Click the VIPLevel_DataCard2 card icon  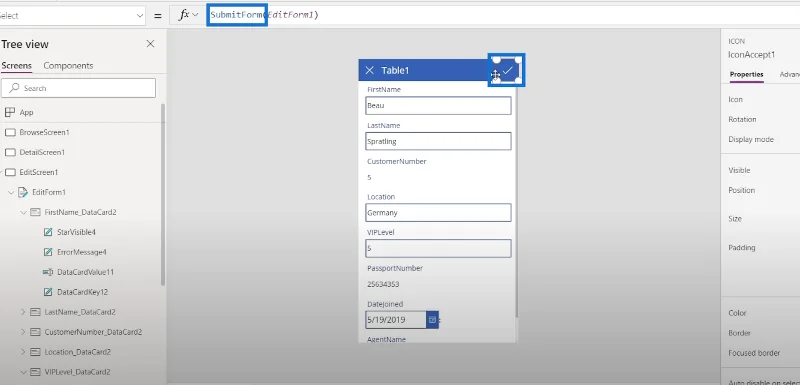pyautogui.click(x=35, y=372)
